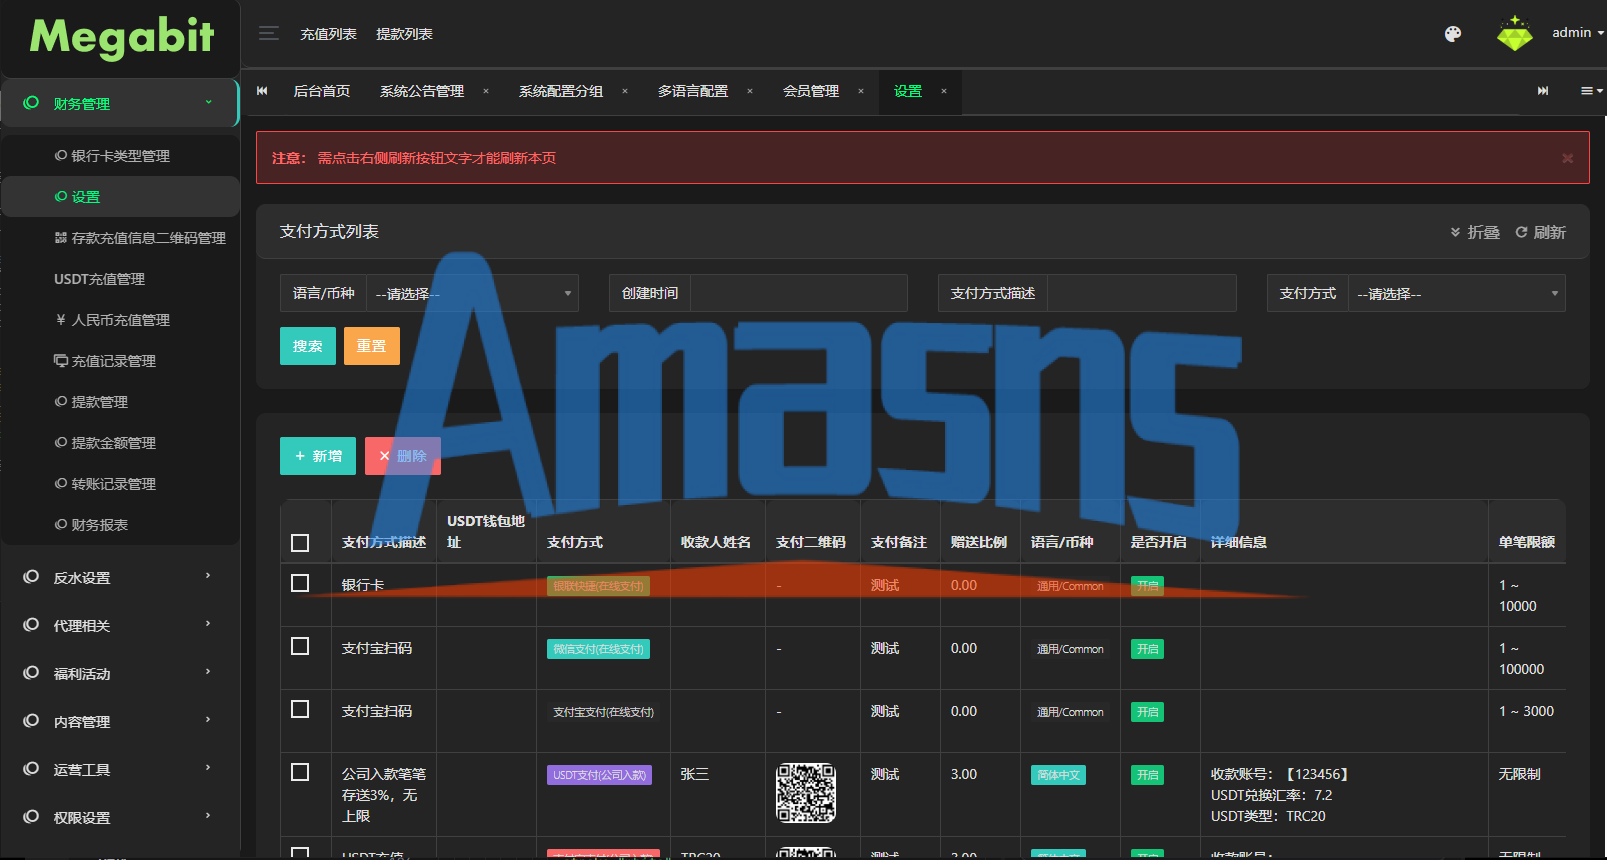This screenshot has height=860, width=1607.
Task: Jump to last tab using forward icon
Action: [x=1543, y=91]
